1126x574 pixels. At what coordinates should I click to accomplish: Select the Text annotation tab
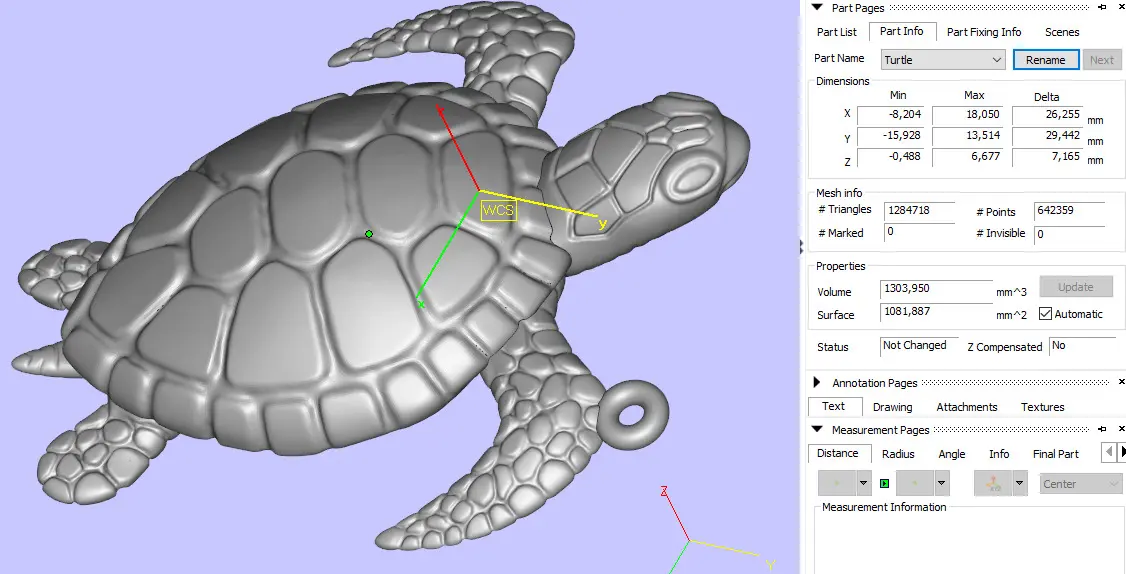click(x=833, y=406)
